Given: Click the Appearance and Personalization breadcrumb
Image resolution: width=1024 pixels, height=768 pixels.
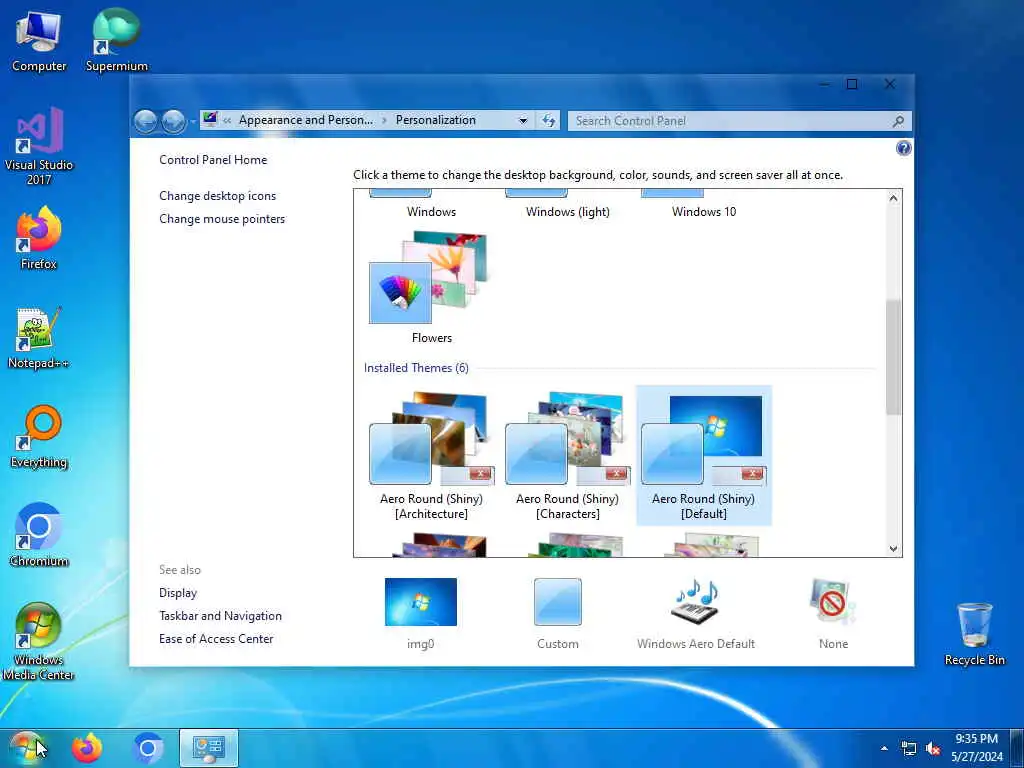Looking at the screenshot, I should pos(306,120).
